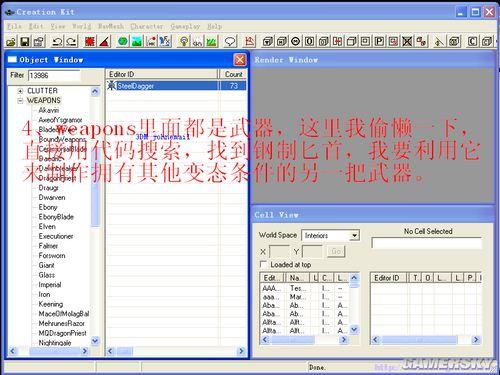Select the SteelDagger entry in the list

(177, 86)
